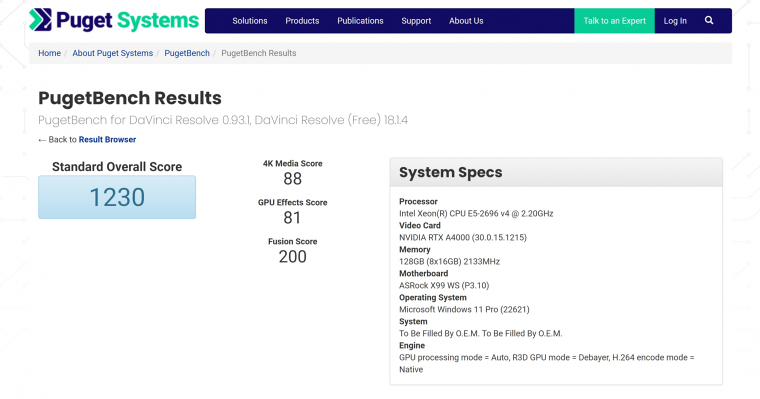This screenshot has width=760, height=399.
Task: Open the About Us menu
Action: [466, 21]
